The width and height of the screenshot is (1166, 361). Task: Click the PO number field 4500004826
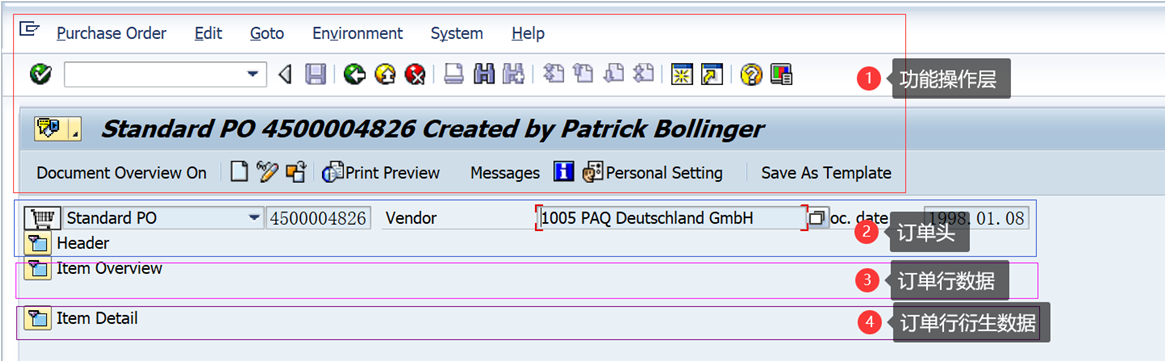click(318, 218)
